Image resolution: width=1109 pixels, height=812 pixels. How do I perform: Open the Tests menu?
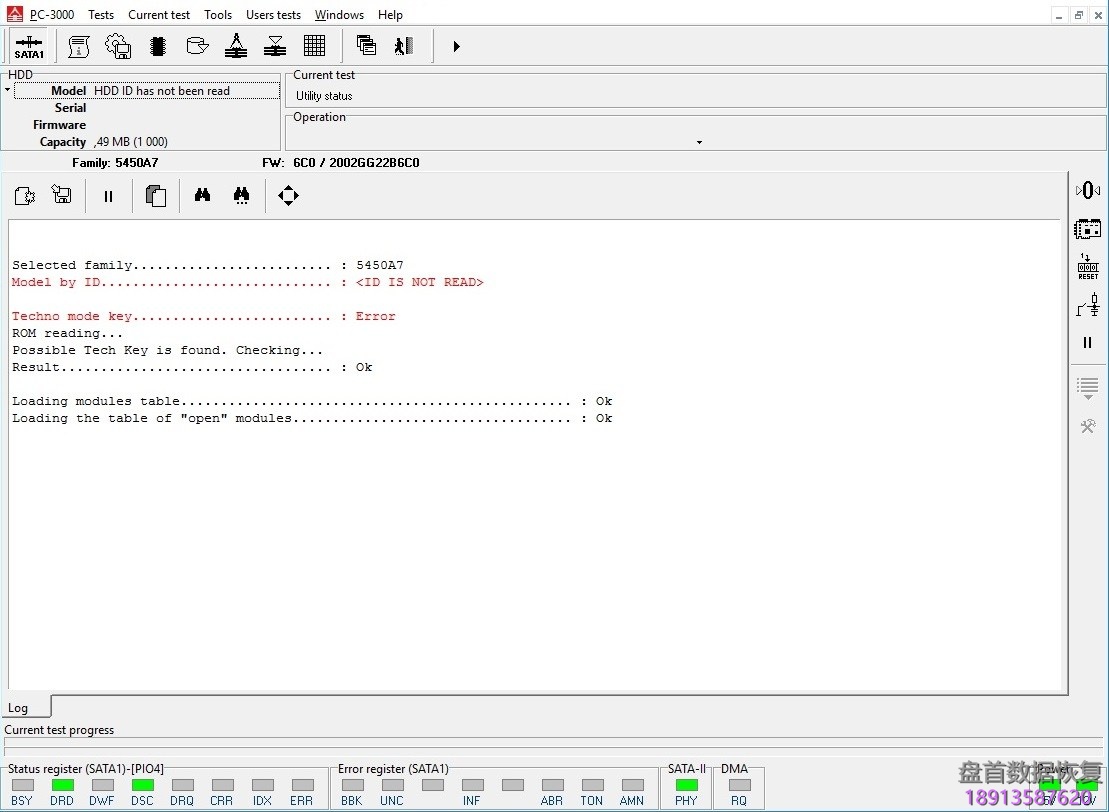[101, 15]
